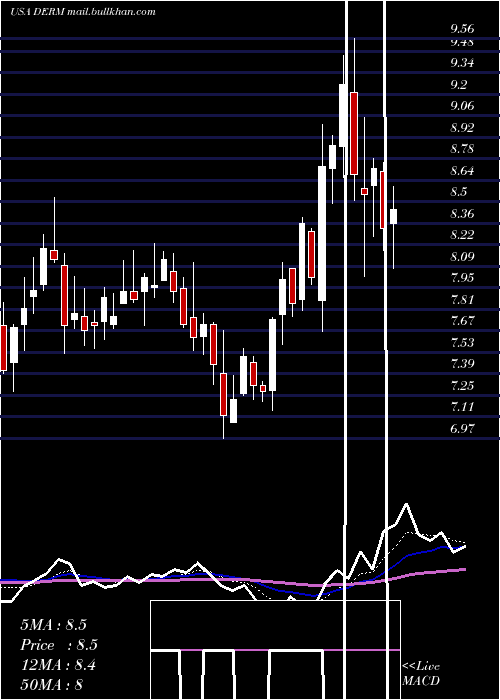Click the 9.2 price axis label

pos(458,84)
